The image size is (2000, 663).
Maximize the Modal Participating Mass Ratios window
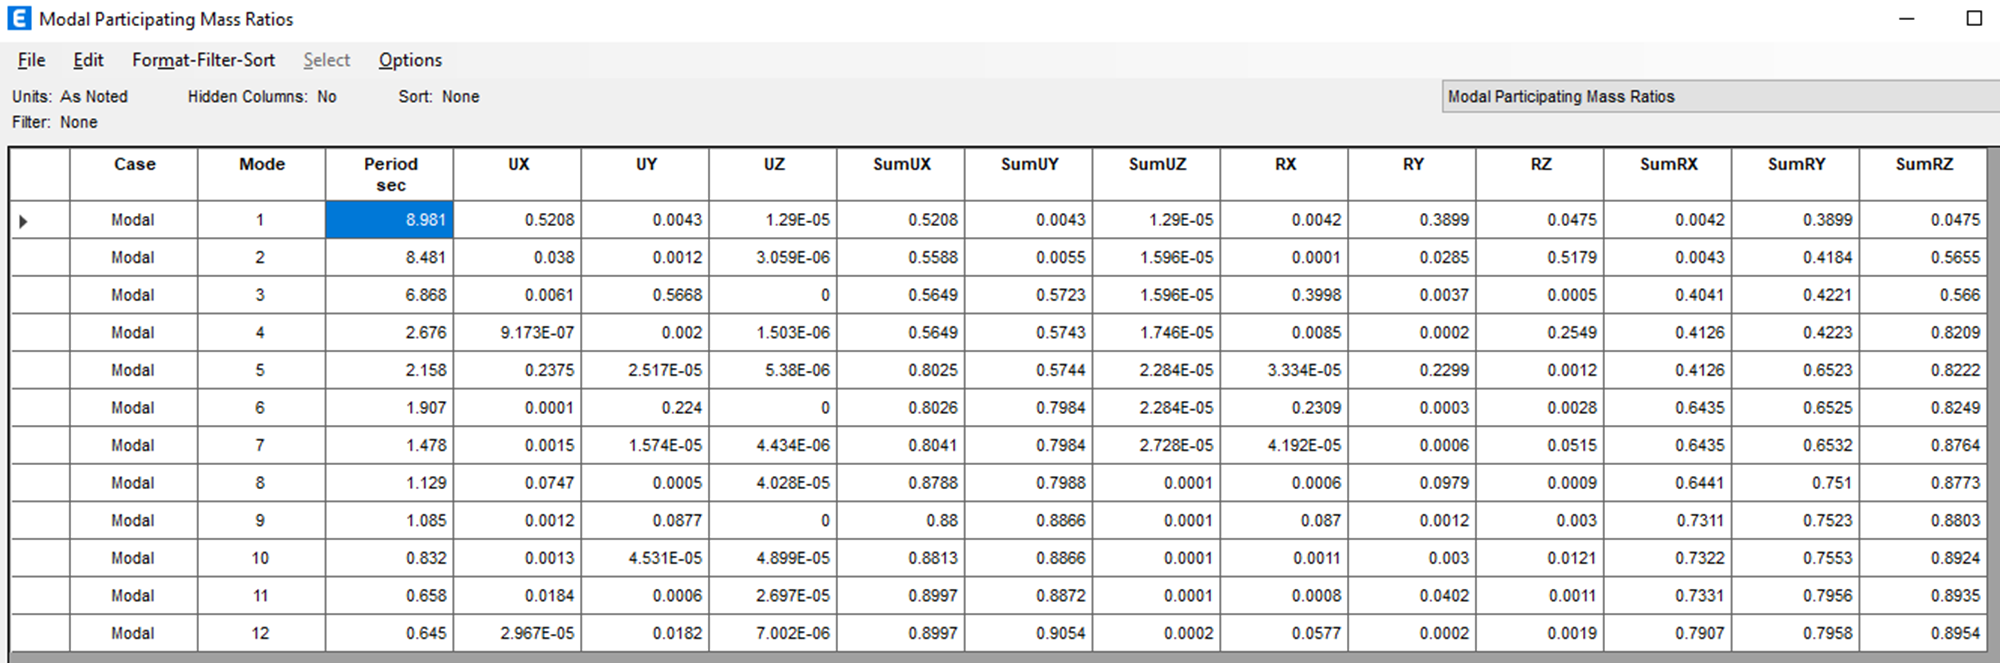(1974, 18)
